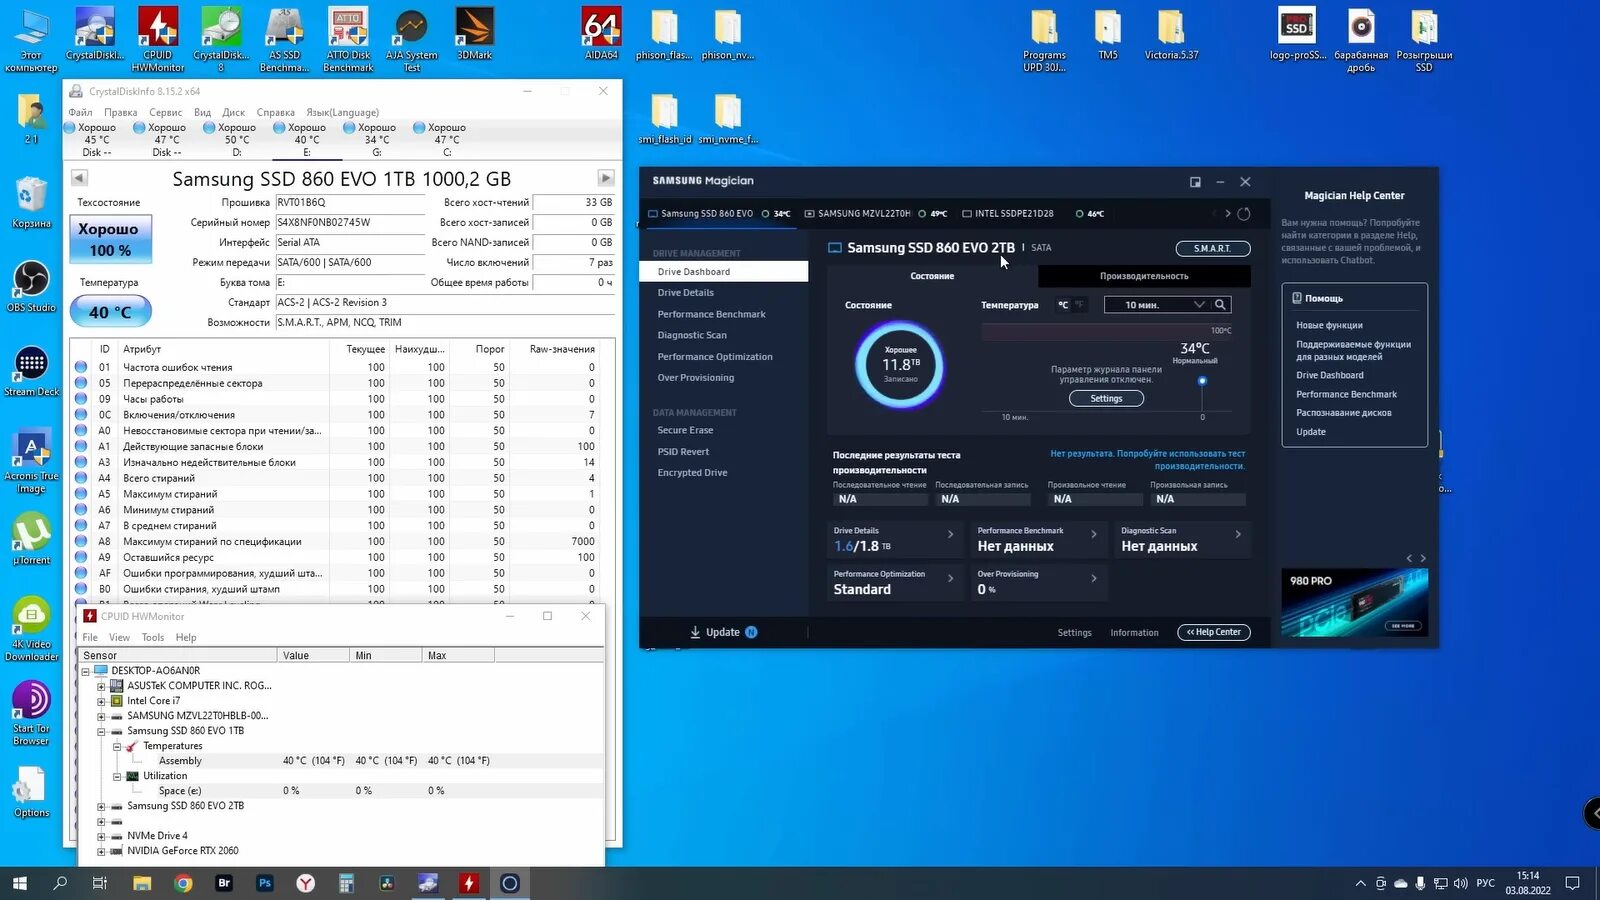
Task: Show previous disk arrow in CrystalDiskInfo
Action: pos(79,178)
